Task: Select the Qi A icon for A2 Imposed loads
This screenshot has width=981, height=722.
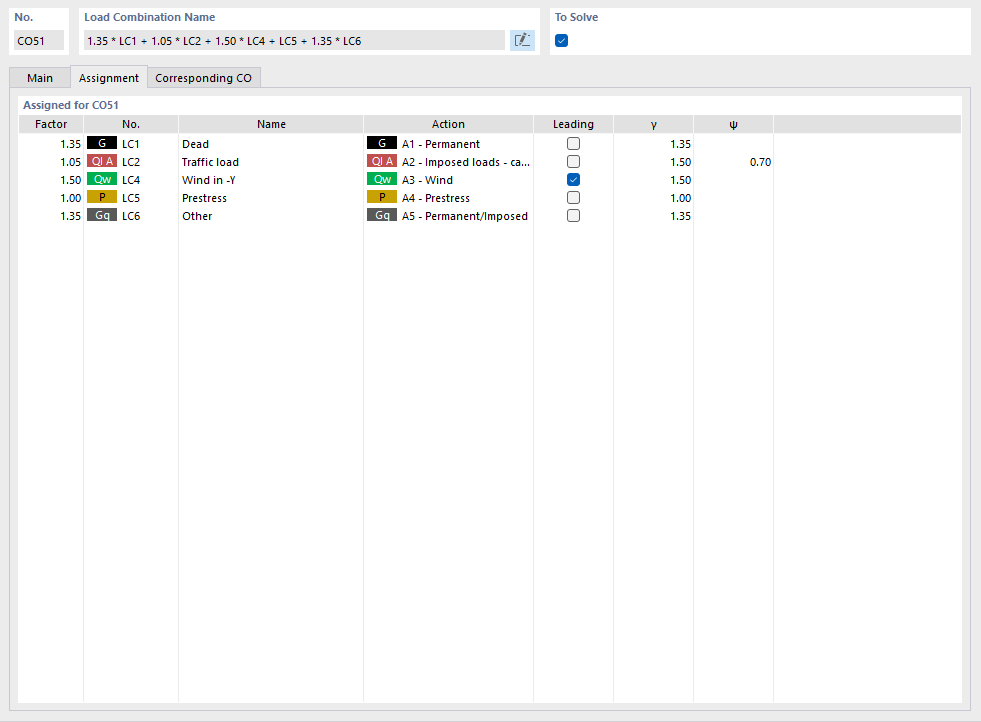Action: [382, 161]
